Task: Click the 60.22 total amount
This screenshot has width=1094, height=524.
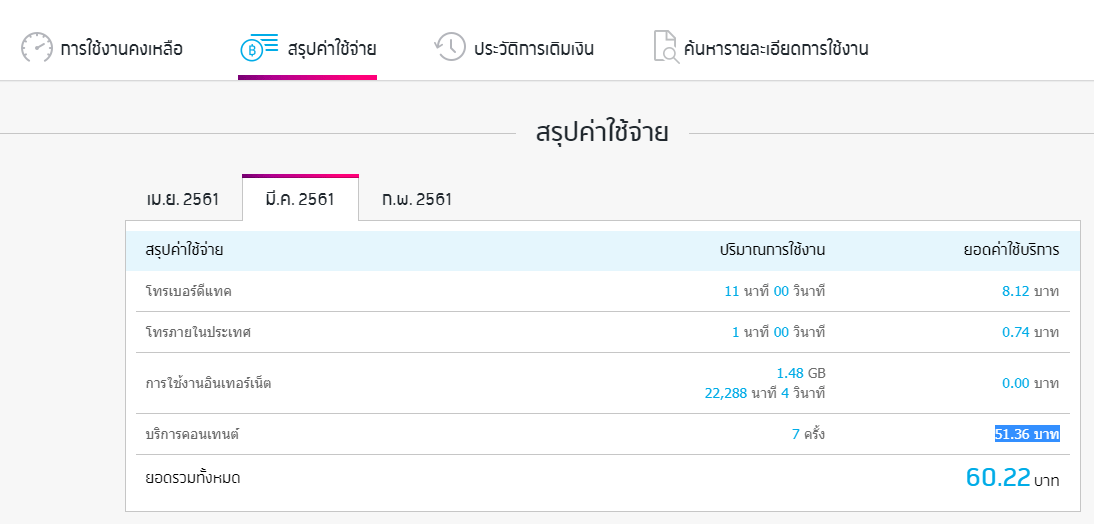Action: pos(998,477)
